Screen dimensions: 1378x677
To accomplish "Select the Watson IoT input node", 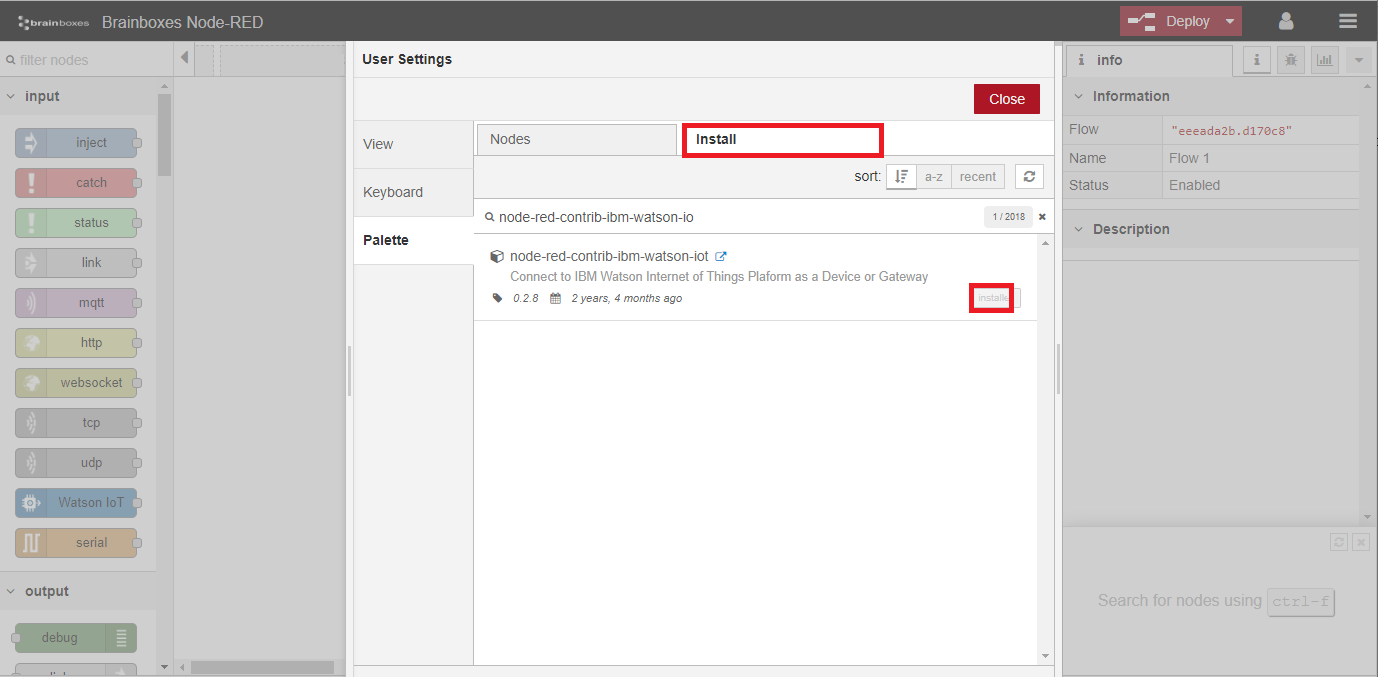I will pos(76,502).
